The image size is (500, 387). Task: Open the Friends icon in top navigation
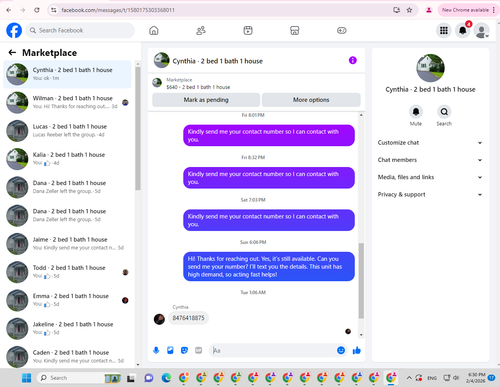coord(201,31)
